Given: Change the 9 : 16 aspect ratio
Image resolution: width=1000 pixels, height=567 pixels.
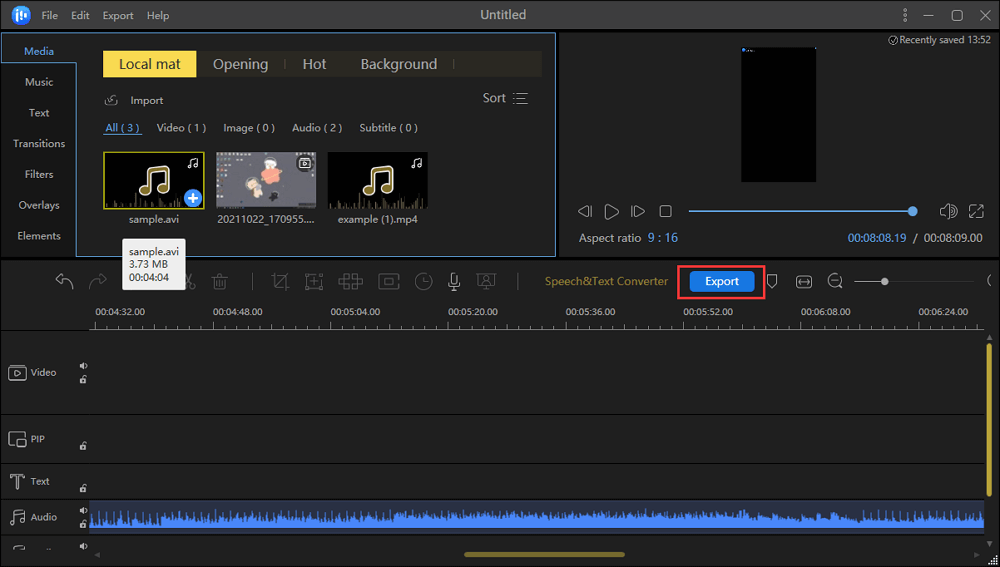Looking at the screenshot, I should point(662,238).
